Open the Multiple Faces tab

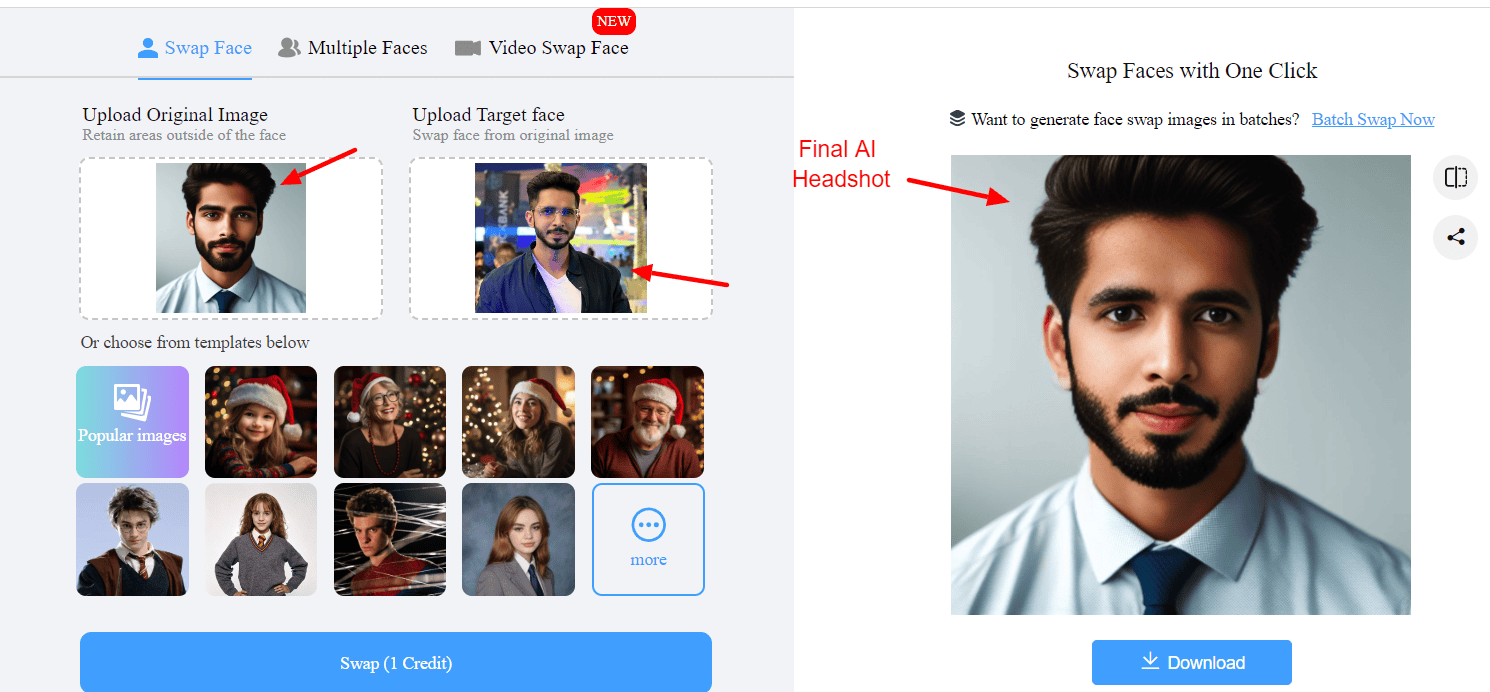tap(353, 48)
